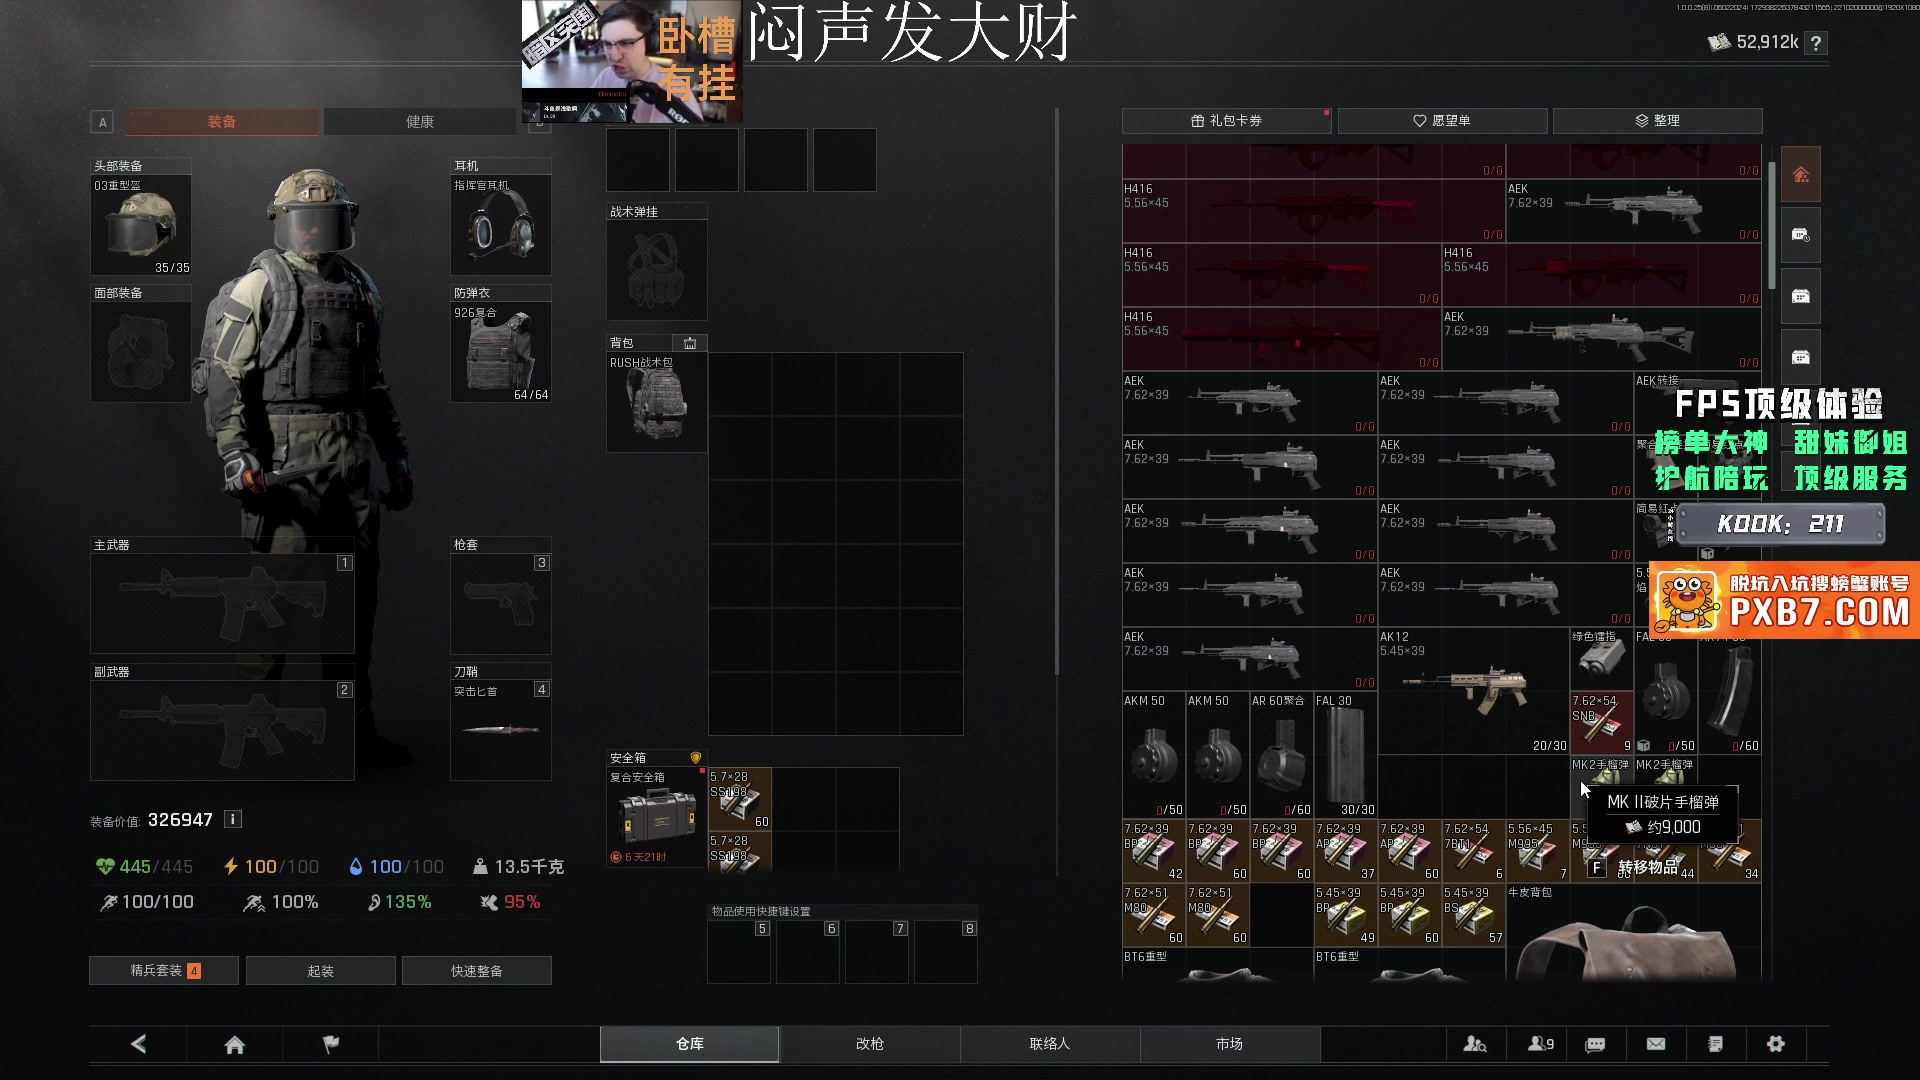Select the 主武器 primary weapon slot
The width and height of the screenshot is (1920, 1080).
coord(222,604)
